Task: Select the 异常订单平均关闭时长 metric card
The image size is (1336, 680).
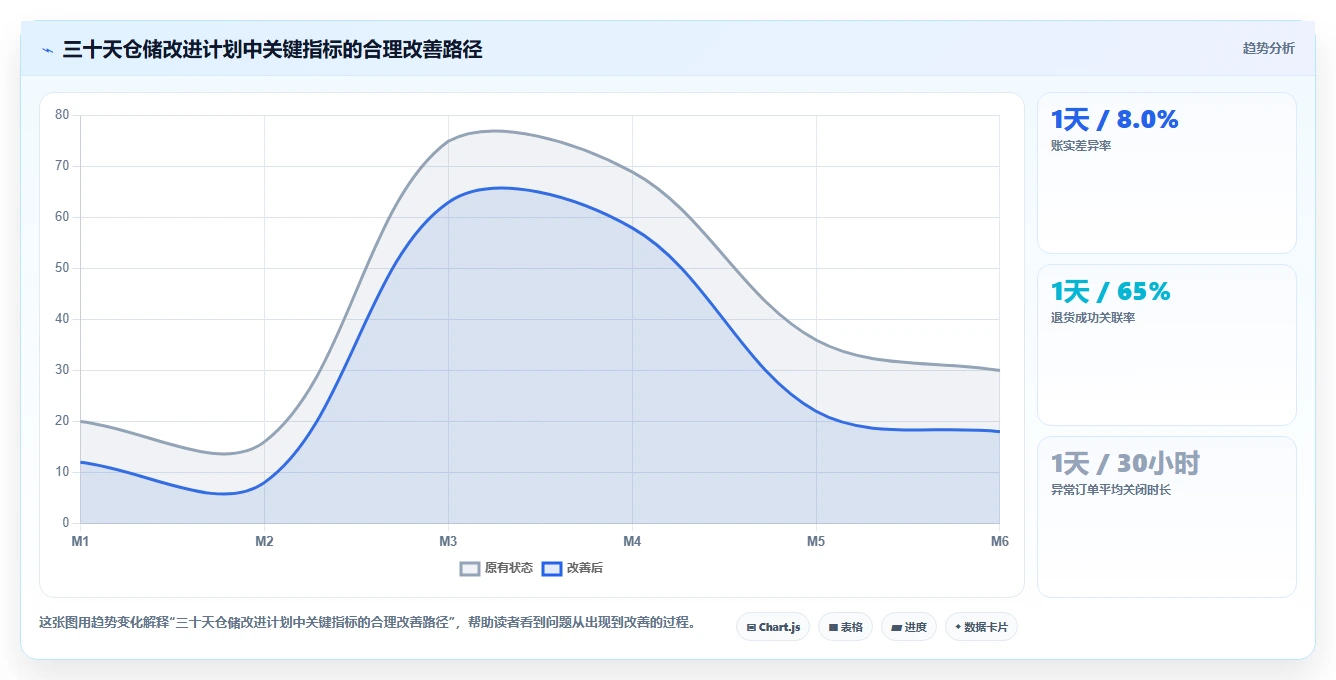Action: [x=1167, y=517]
